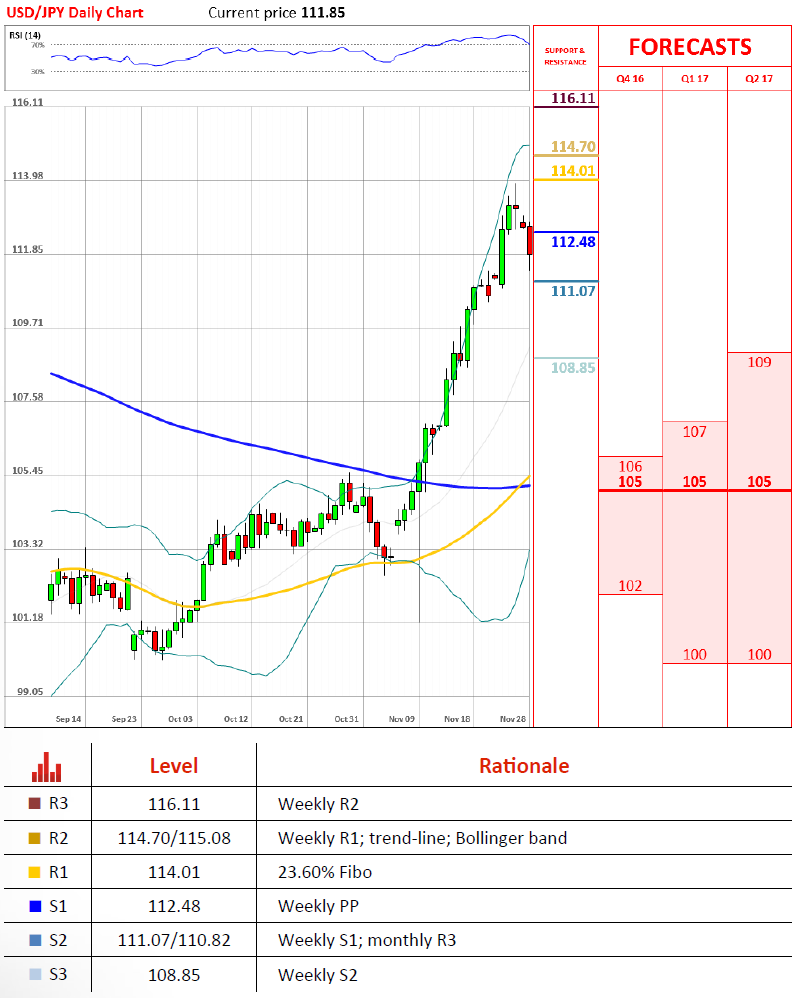The width and height of the screenshot is (800, 998).
Task: Click the 'Nov 09' date axis label
Action: click(x=402, y=719)
